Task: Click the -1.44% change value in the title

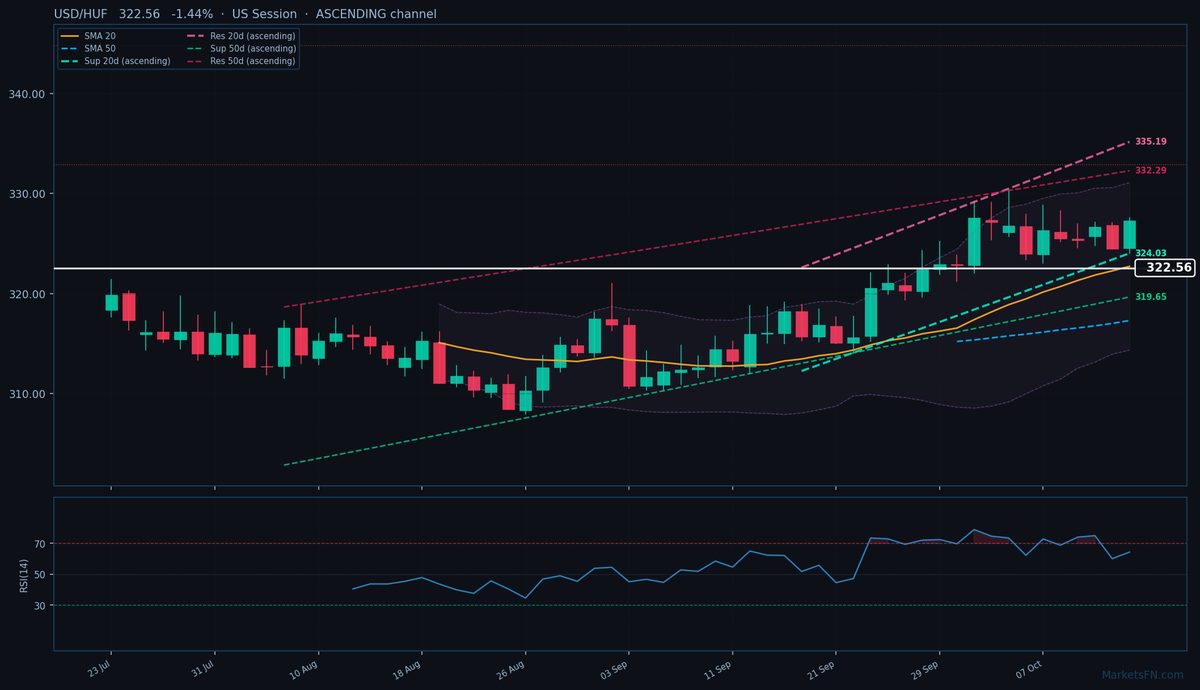Action: 192,14
